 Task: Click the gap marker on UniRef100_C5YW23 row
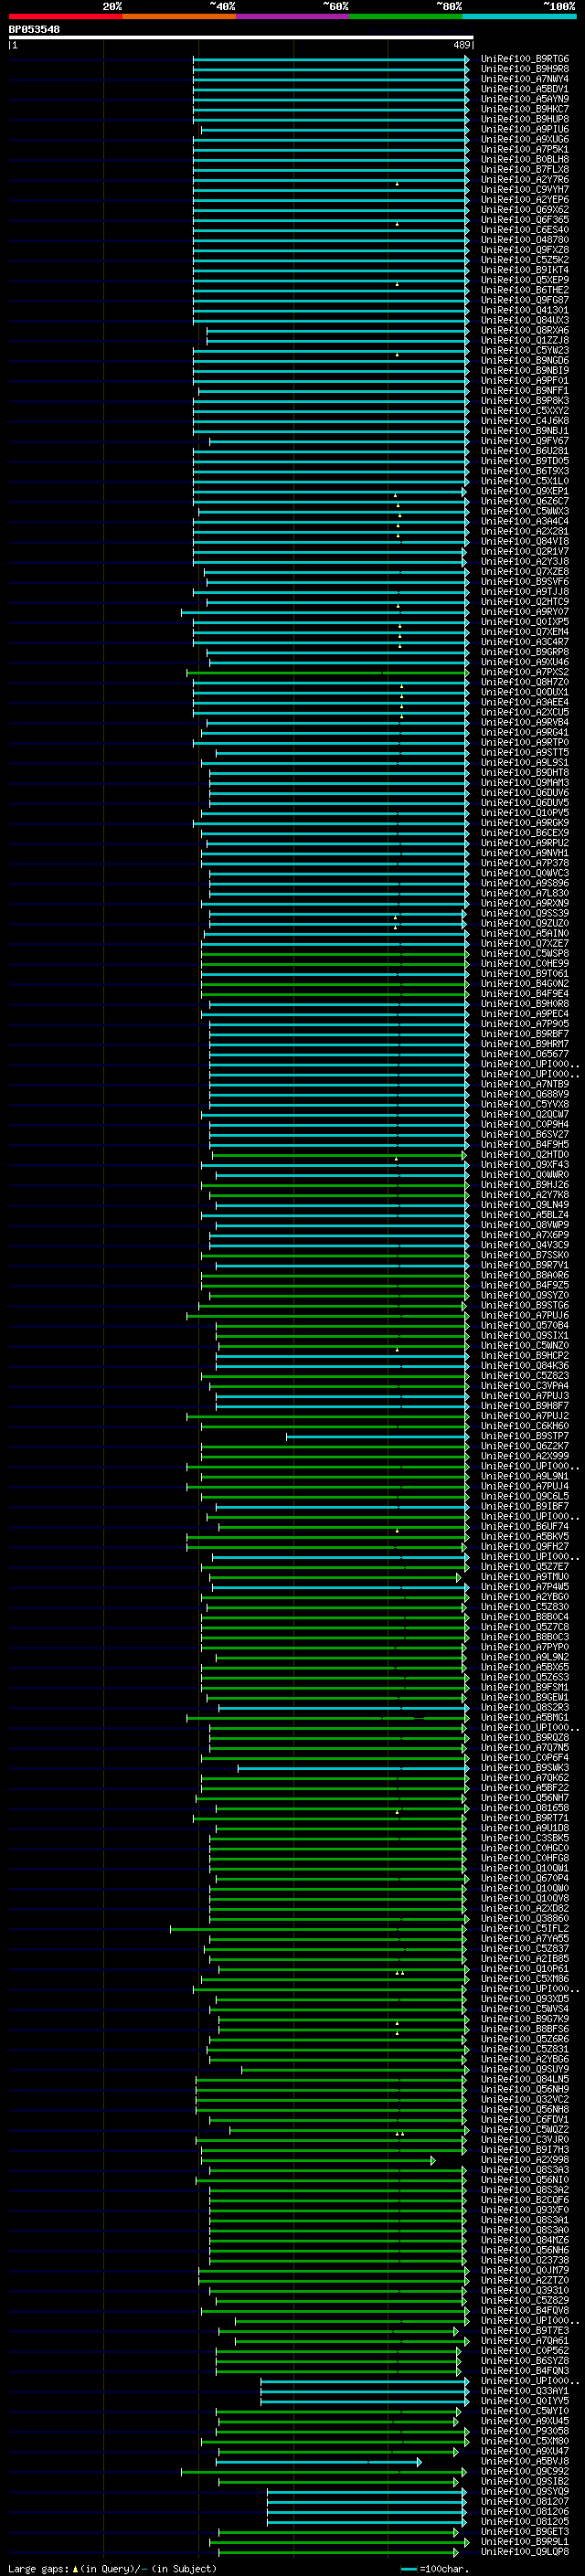tap(397, 354)
